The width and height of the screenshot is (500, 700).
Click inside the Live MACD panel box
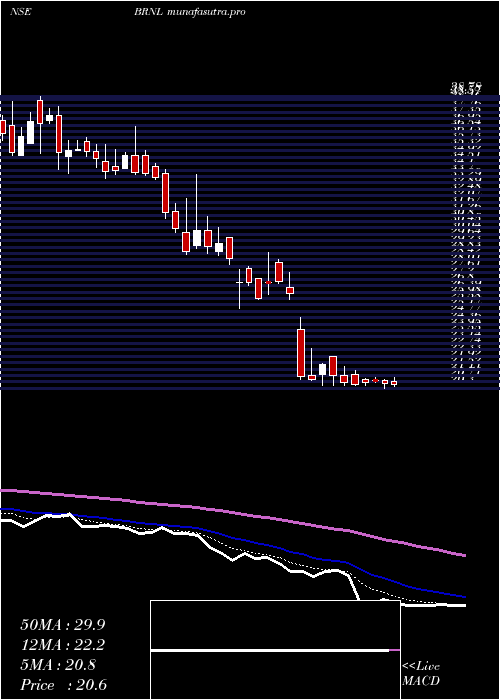[275, 650]
